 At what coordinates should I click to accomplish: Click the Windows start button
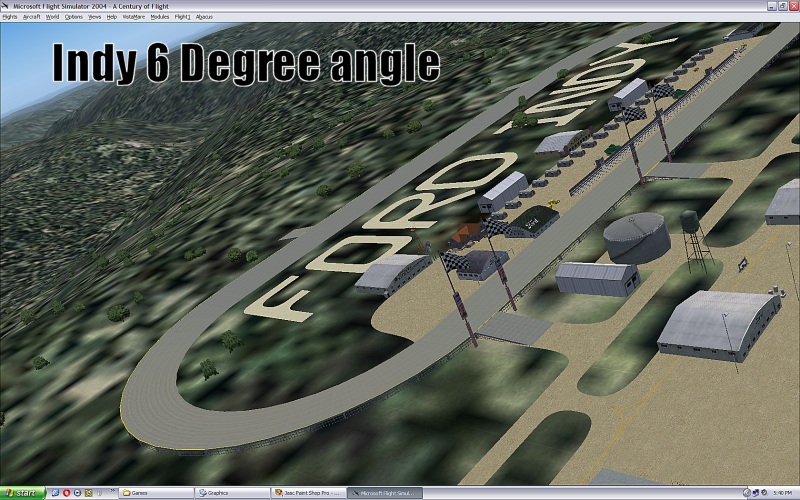tap(22, 493)
